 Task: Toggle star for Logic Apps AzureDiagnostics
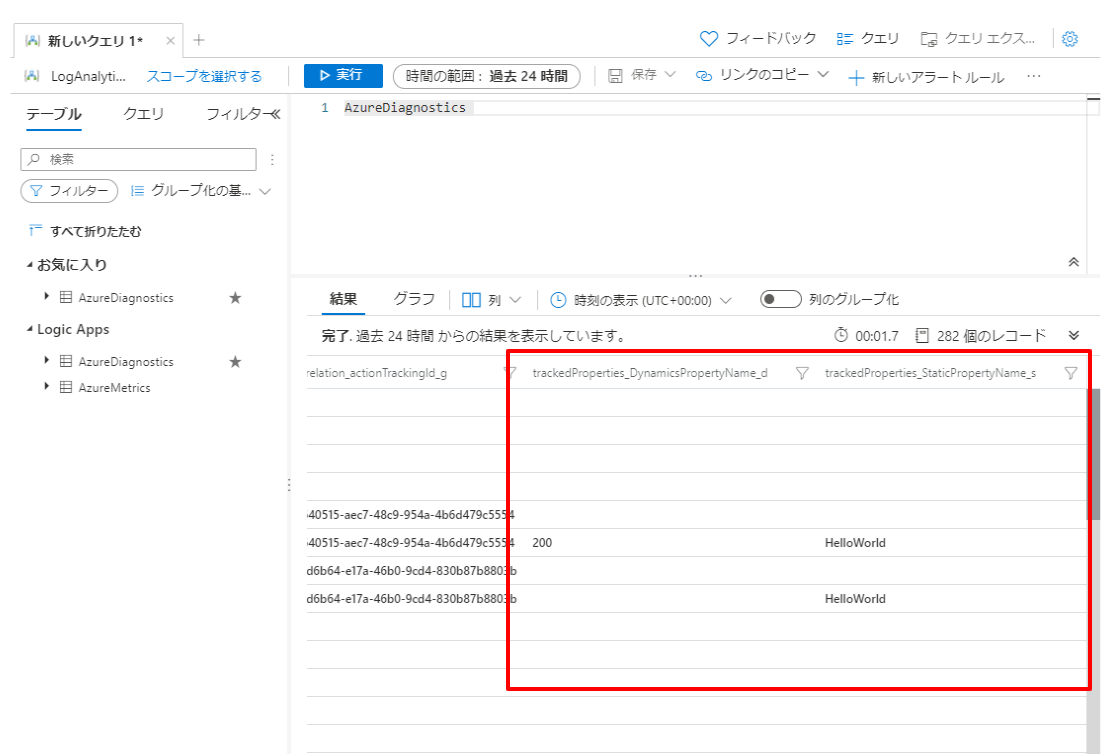click(x=235, y=362)
